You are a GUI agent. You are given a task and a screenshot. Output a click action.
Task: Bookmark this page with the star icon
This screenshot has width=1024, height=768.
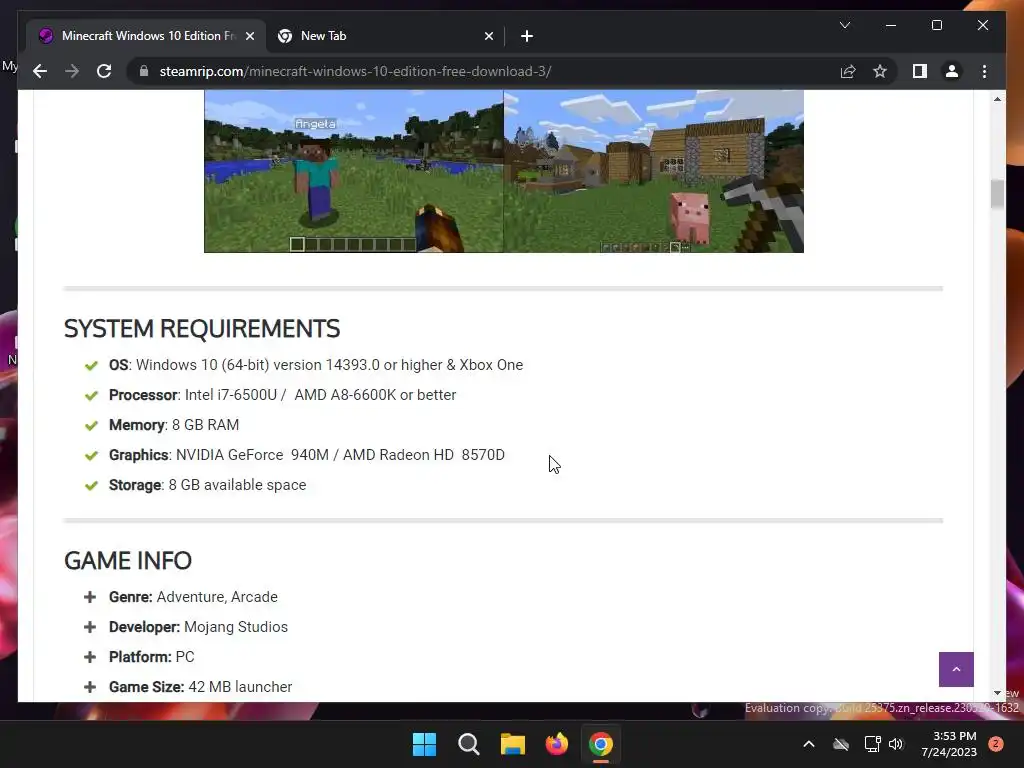click(x=880, y=71)
